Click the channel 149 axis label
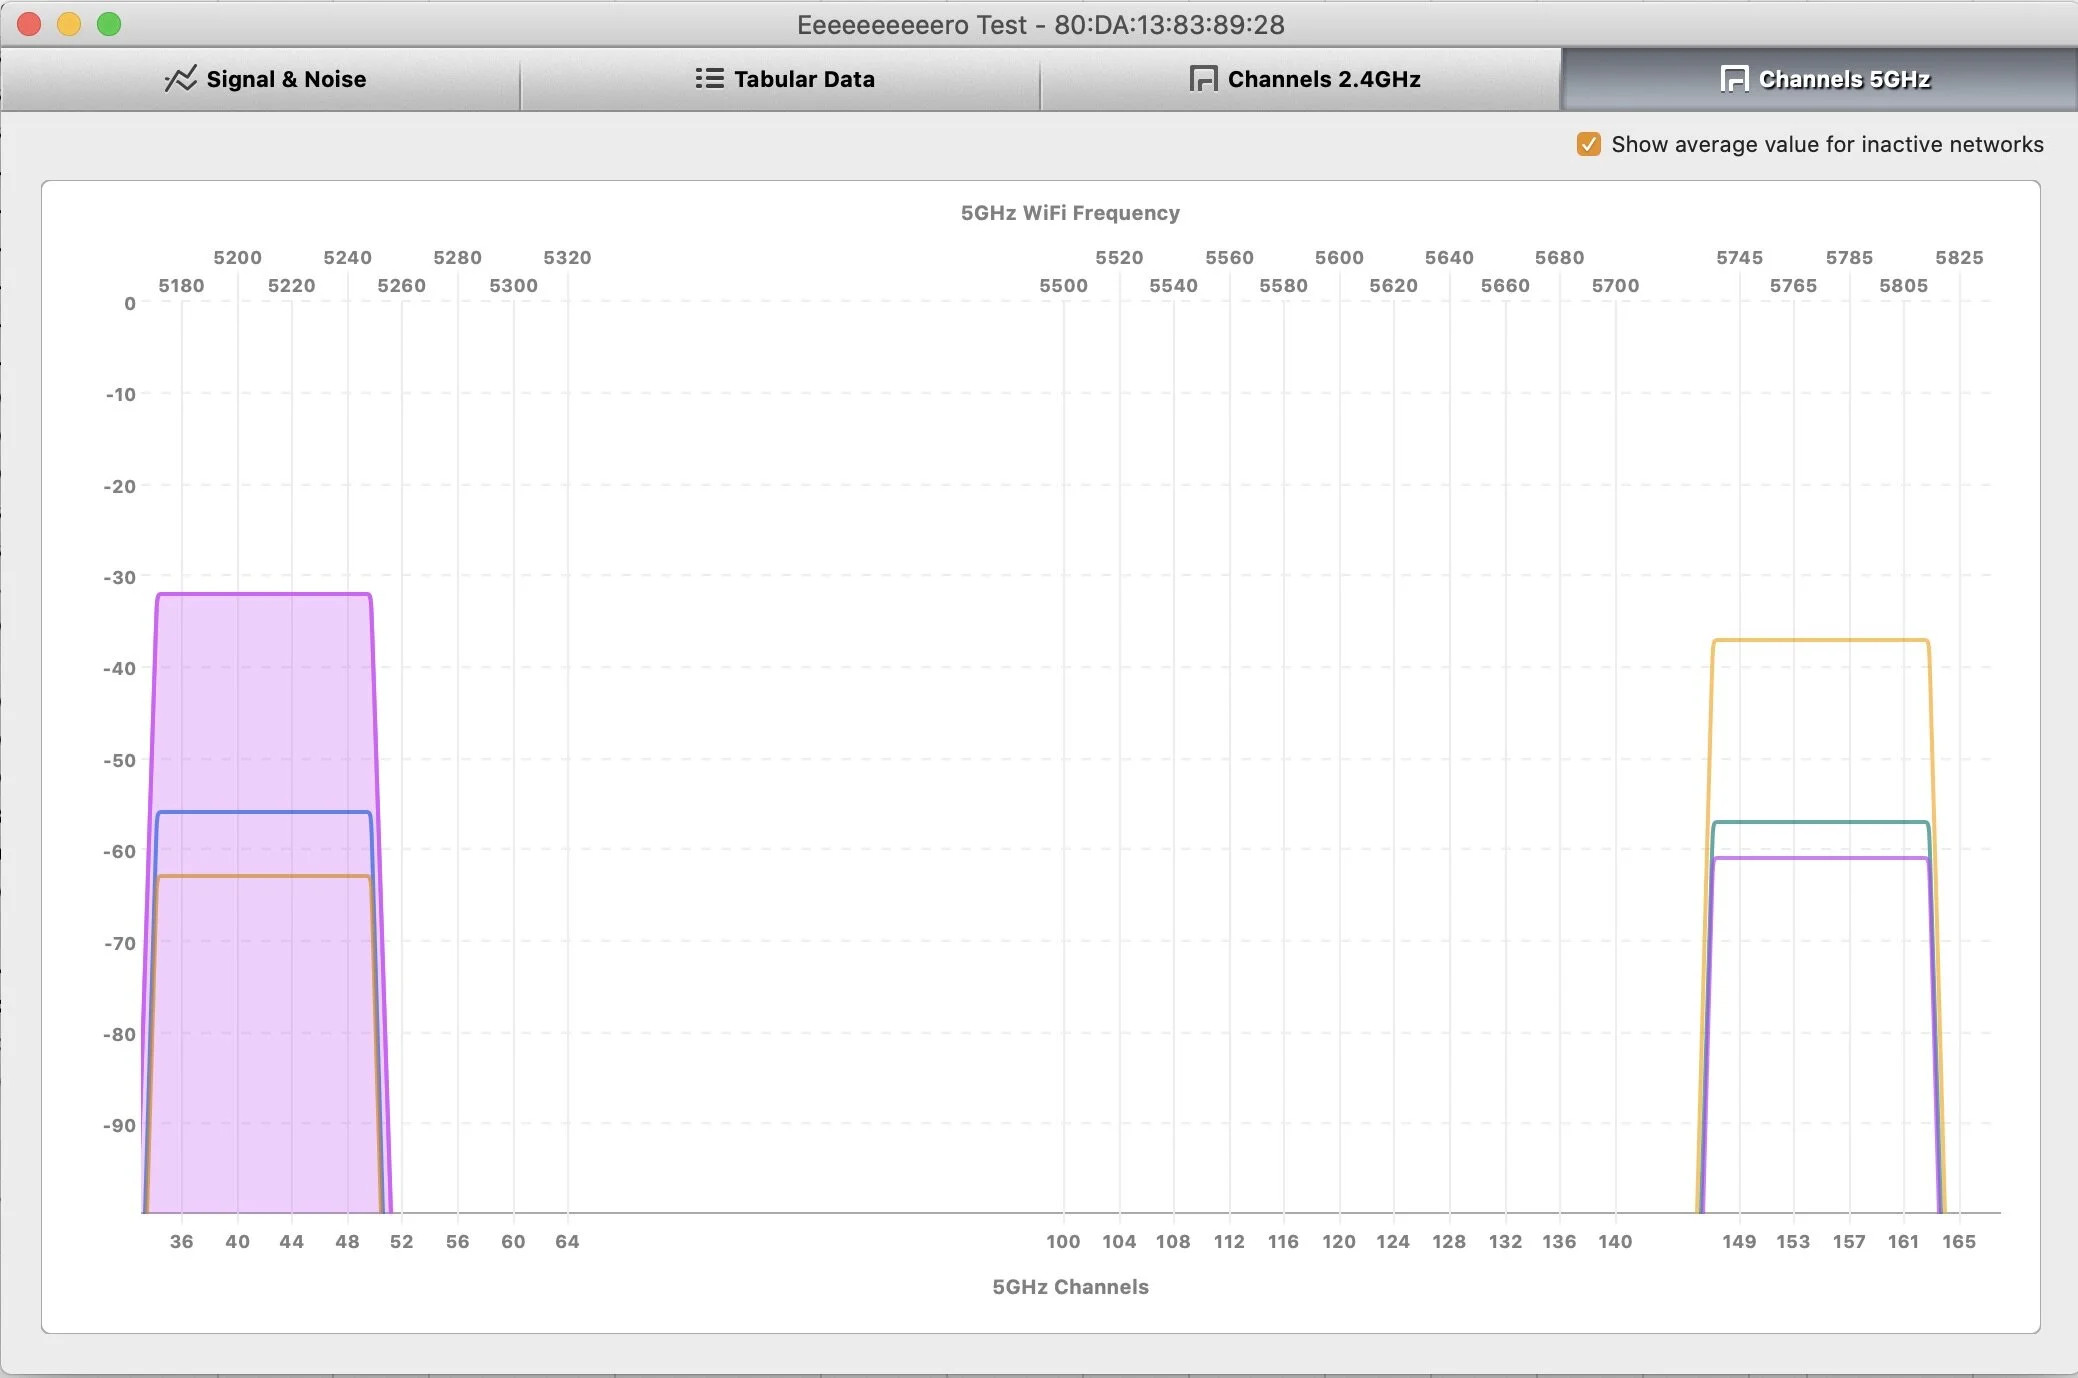Screen dimensions: 2078x1378 [x=1738, y=1241]
